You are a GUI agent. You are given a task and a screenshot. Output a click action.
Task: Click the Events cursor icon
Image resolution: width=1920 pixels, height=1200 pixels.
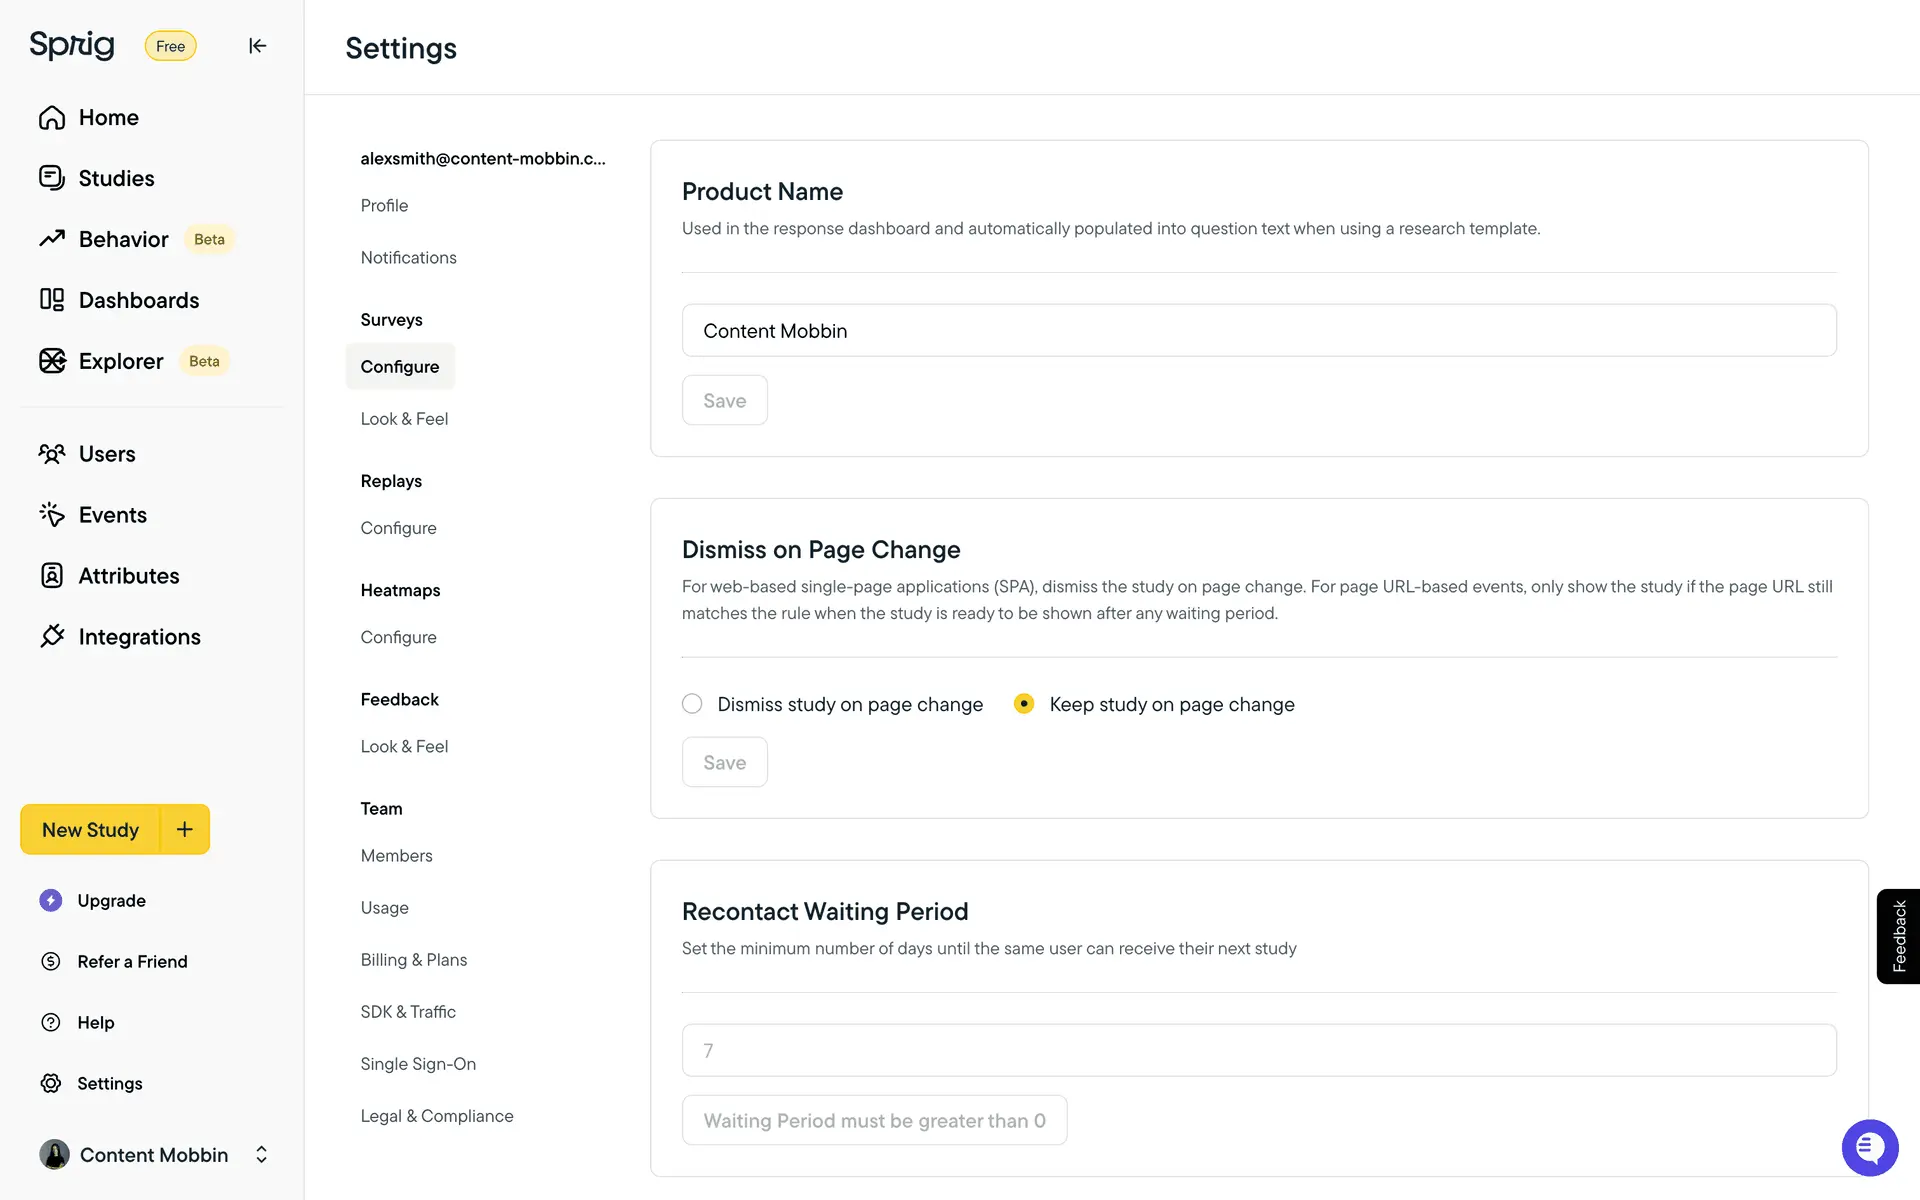pos(52,515)
